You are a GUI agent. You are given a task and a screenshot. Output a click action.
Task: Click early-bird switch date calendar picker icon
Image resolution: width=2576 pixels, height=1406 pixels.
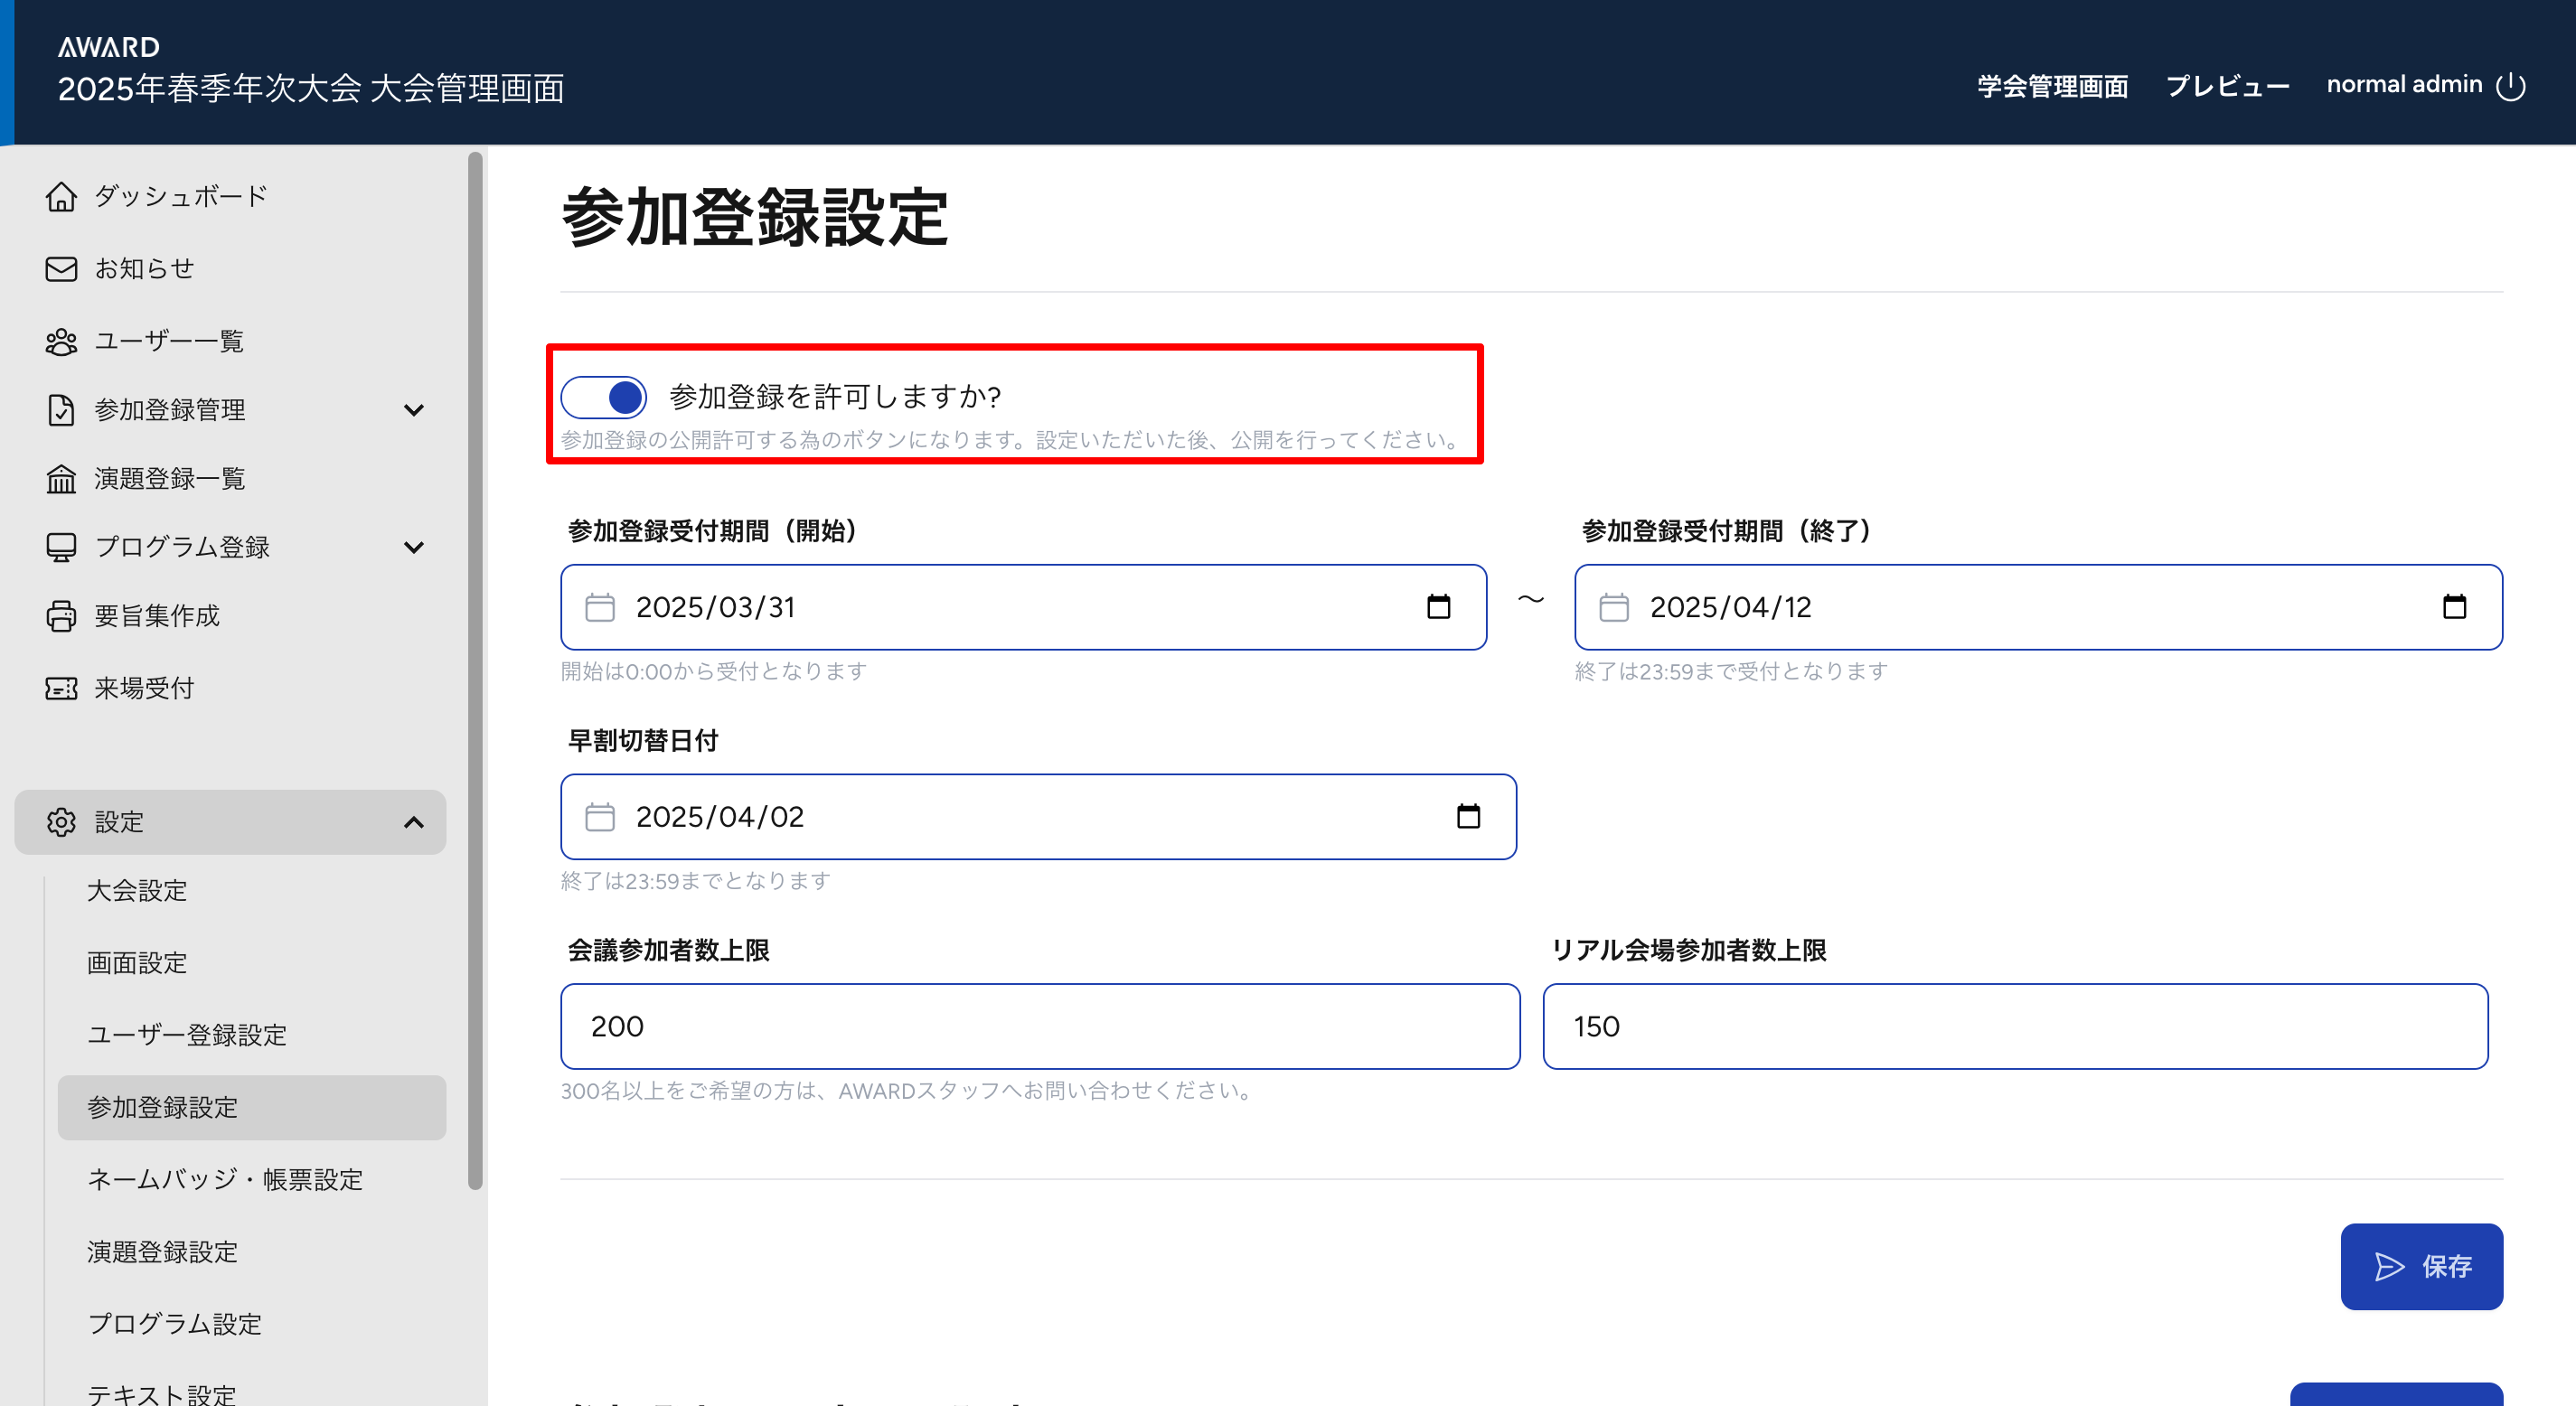(1468, 817)
